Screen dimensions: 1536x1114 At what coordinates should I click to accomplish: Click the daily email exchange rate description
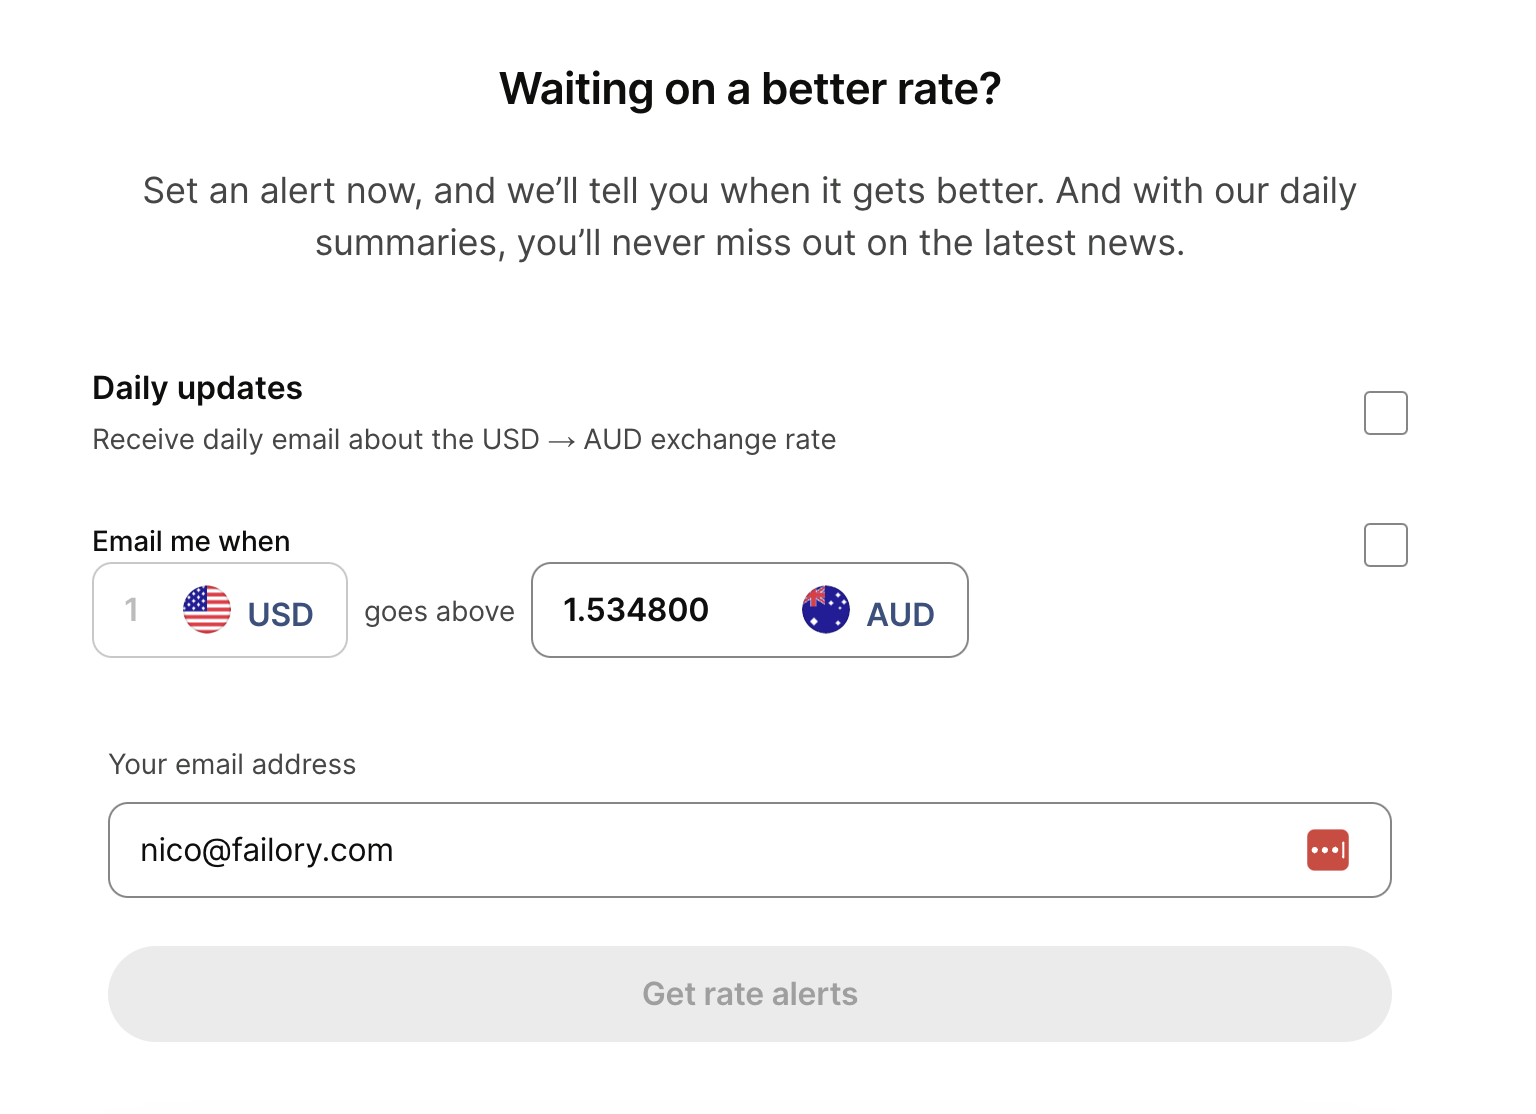point(464,440)
